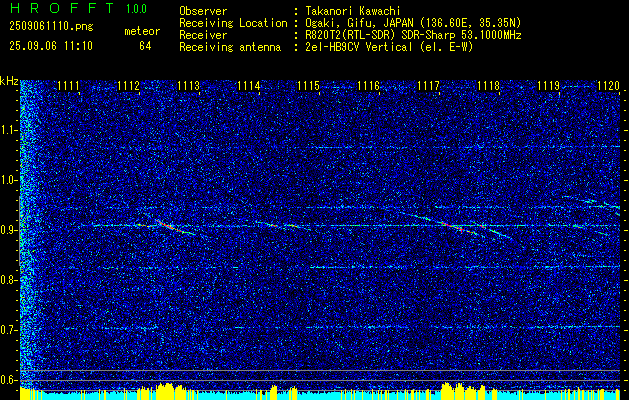629x400 pixels.
Task: Select the 0.6 frequency axis label
Action: pos(9,380)
